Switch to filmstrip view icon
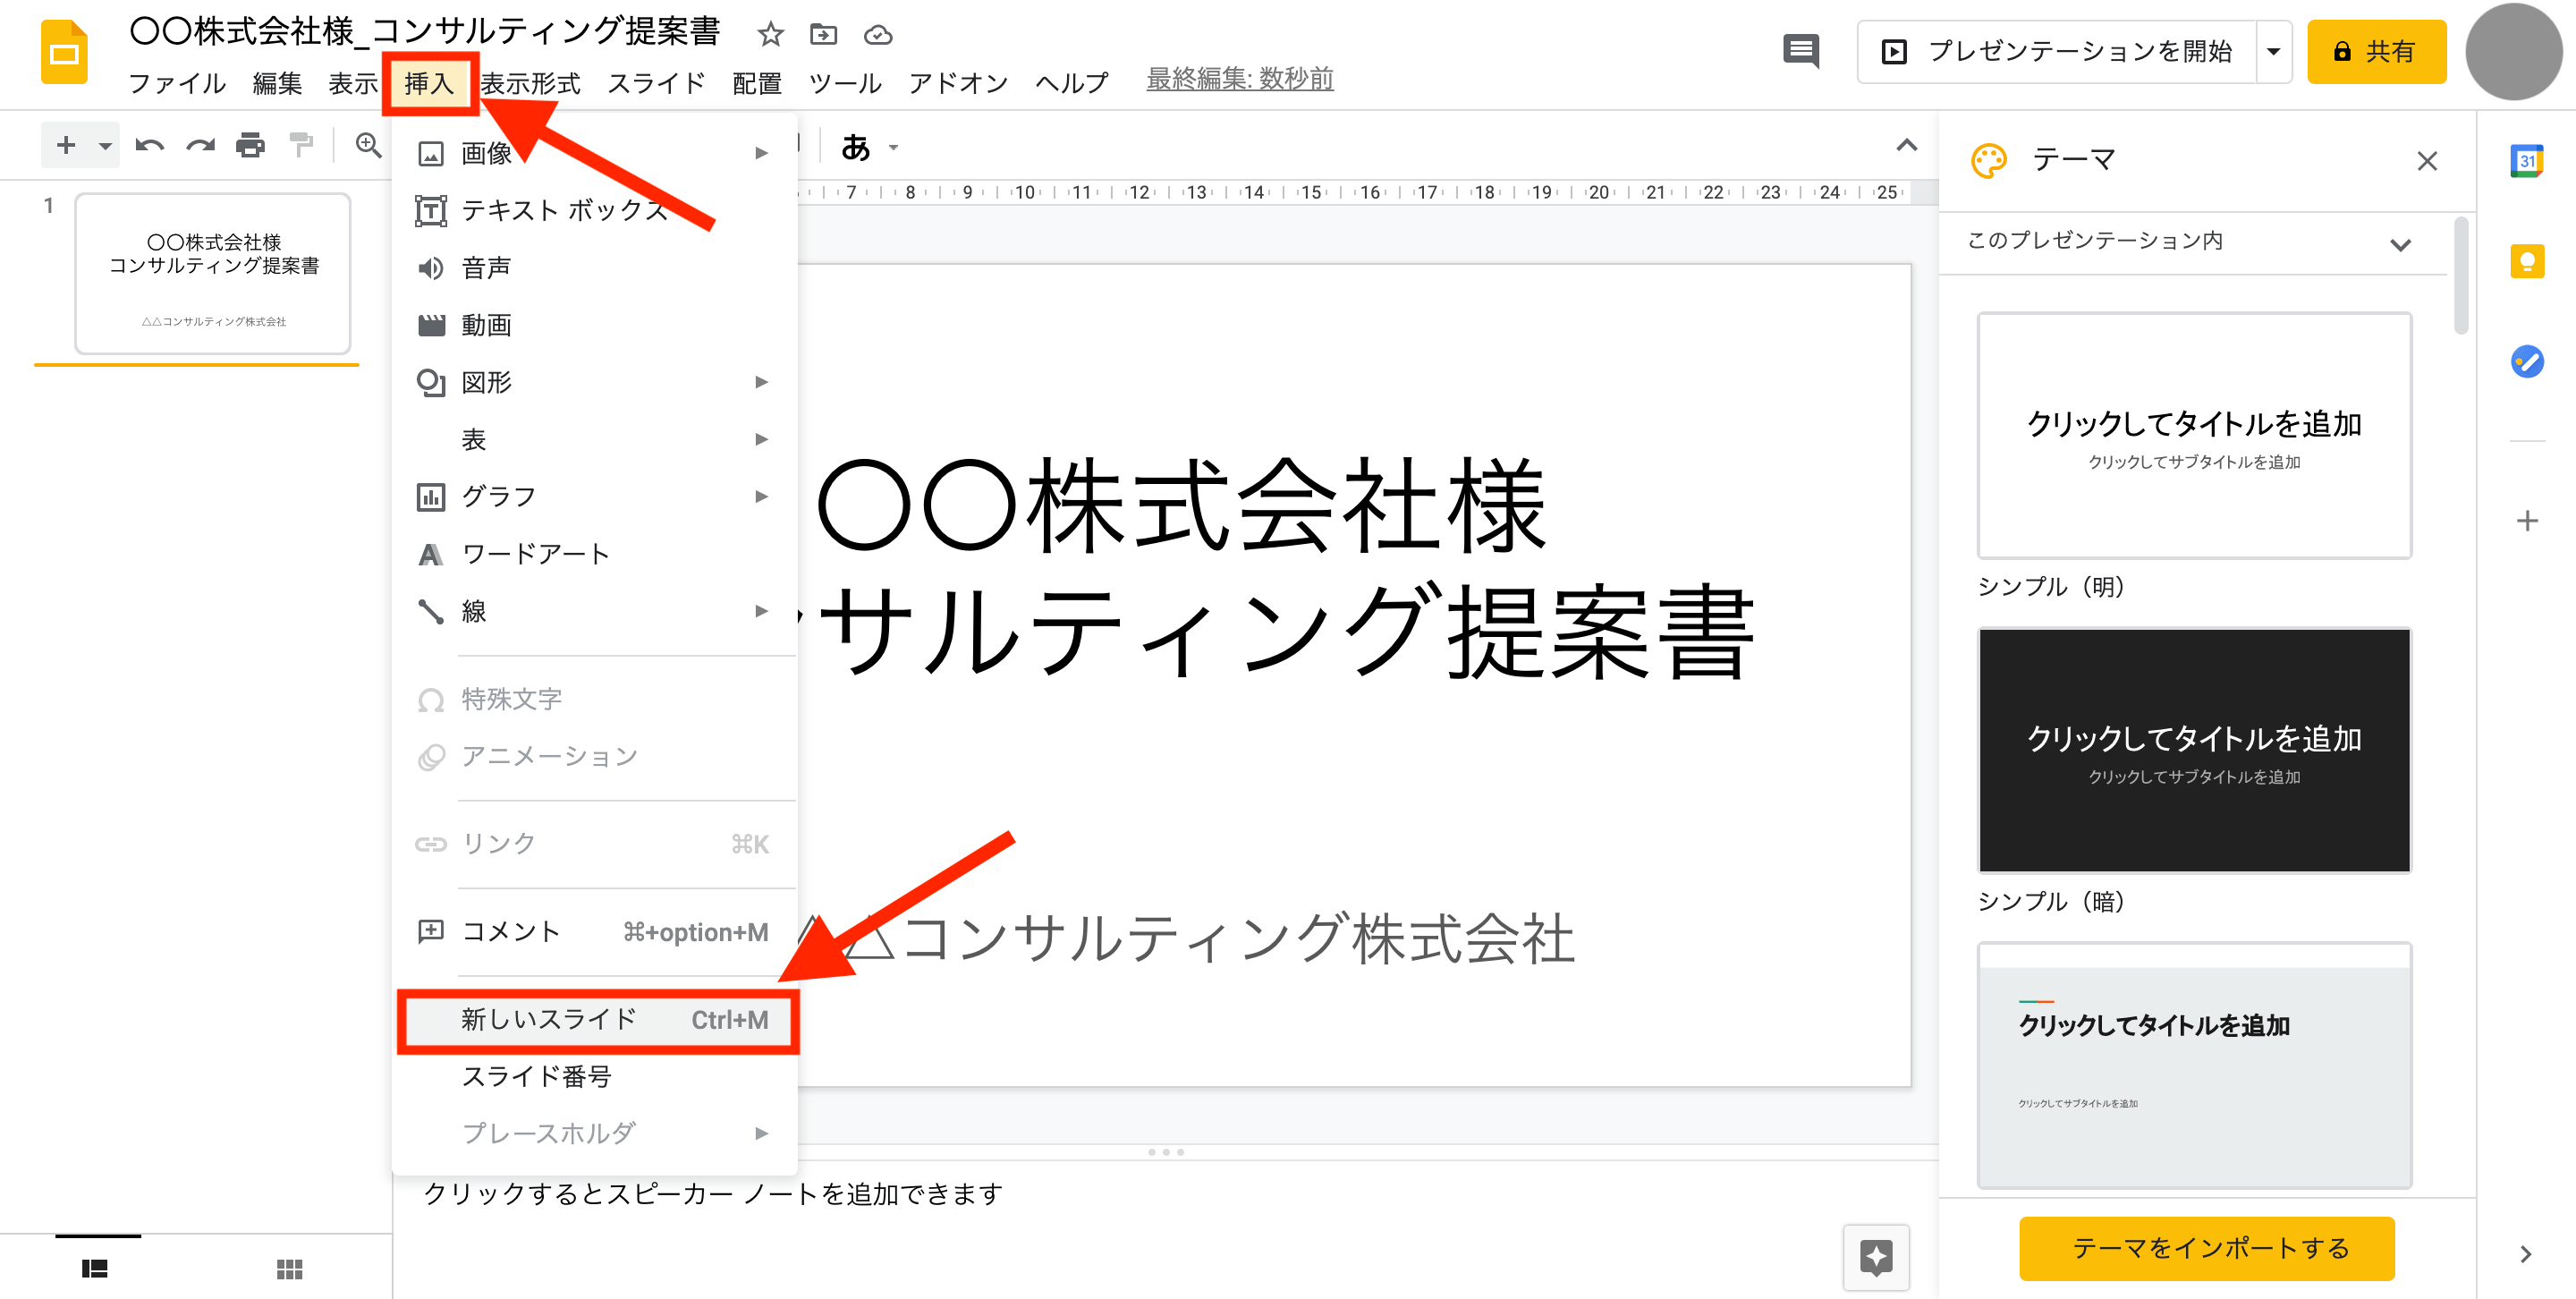Screen dimensions: 2576x1299 (95, 1269)
